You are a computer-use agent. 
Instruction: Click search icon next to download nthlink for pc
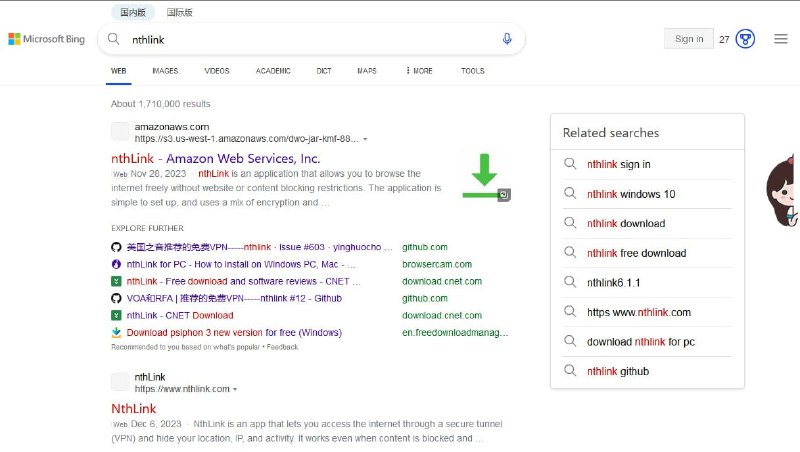[570, 341]
